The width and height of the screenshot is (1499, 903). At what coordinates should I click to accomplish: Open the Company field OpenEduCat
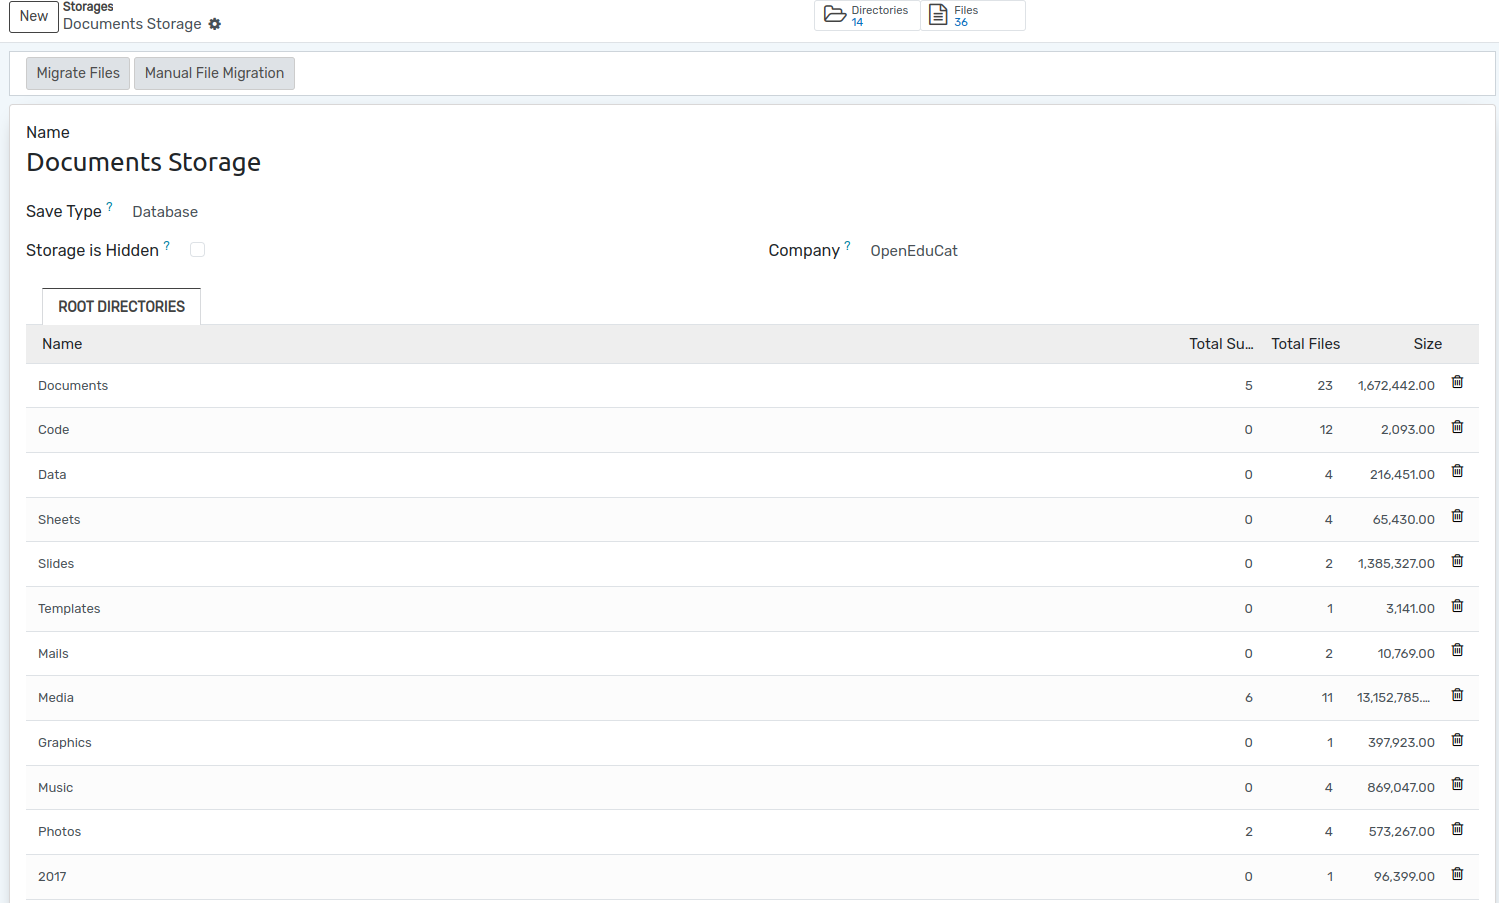[x=913, y=251]
